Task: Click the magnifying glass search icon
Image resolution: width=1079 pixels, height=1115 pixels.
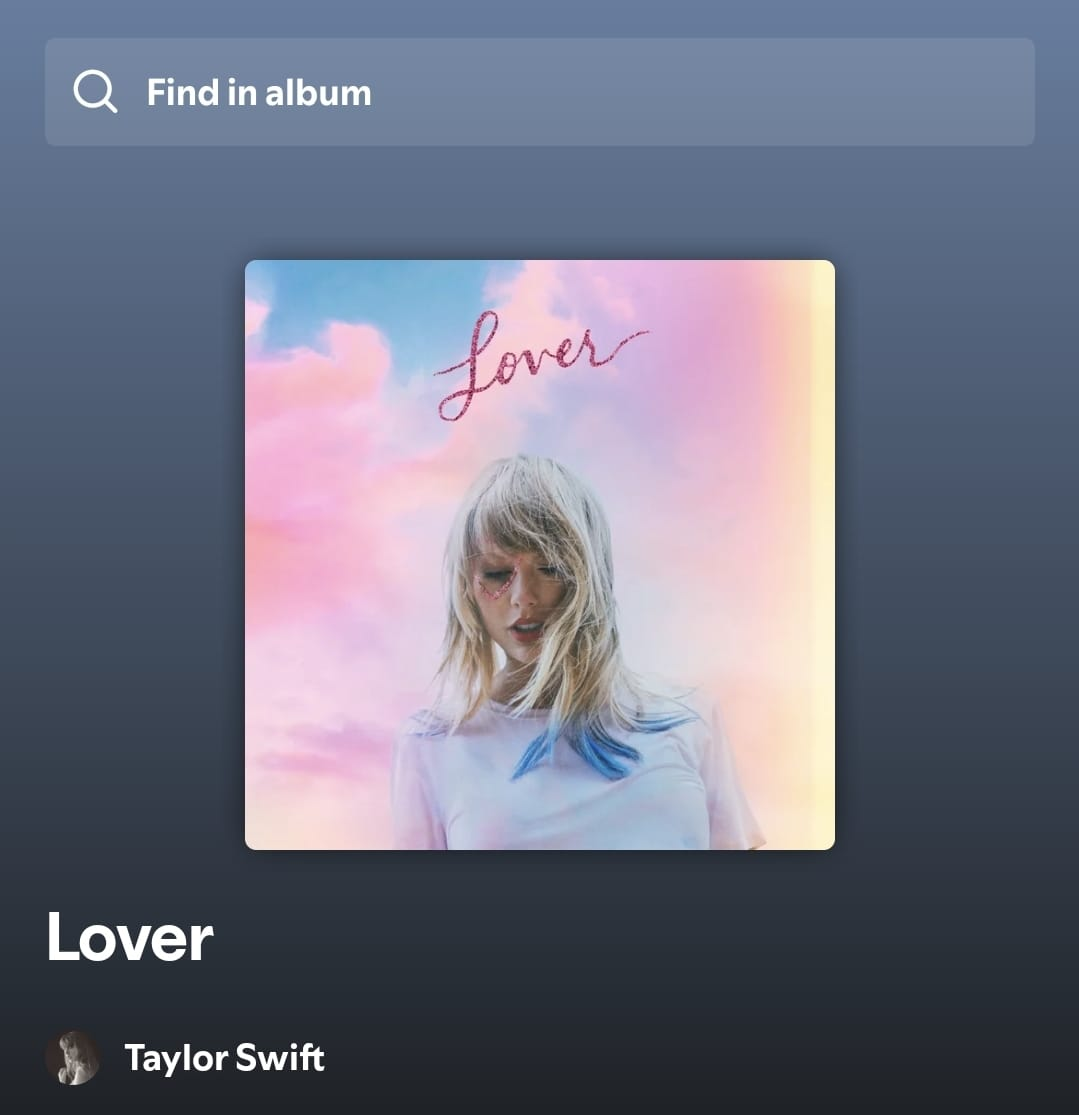Action: coord(95,91)
